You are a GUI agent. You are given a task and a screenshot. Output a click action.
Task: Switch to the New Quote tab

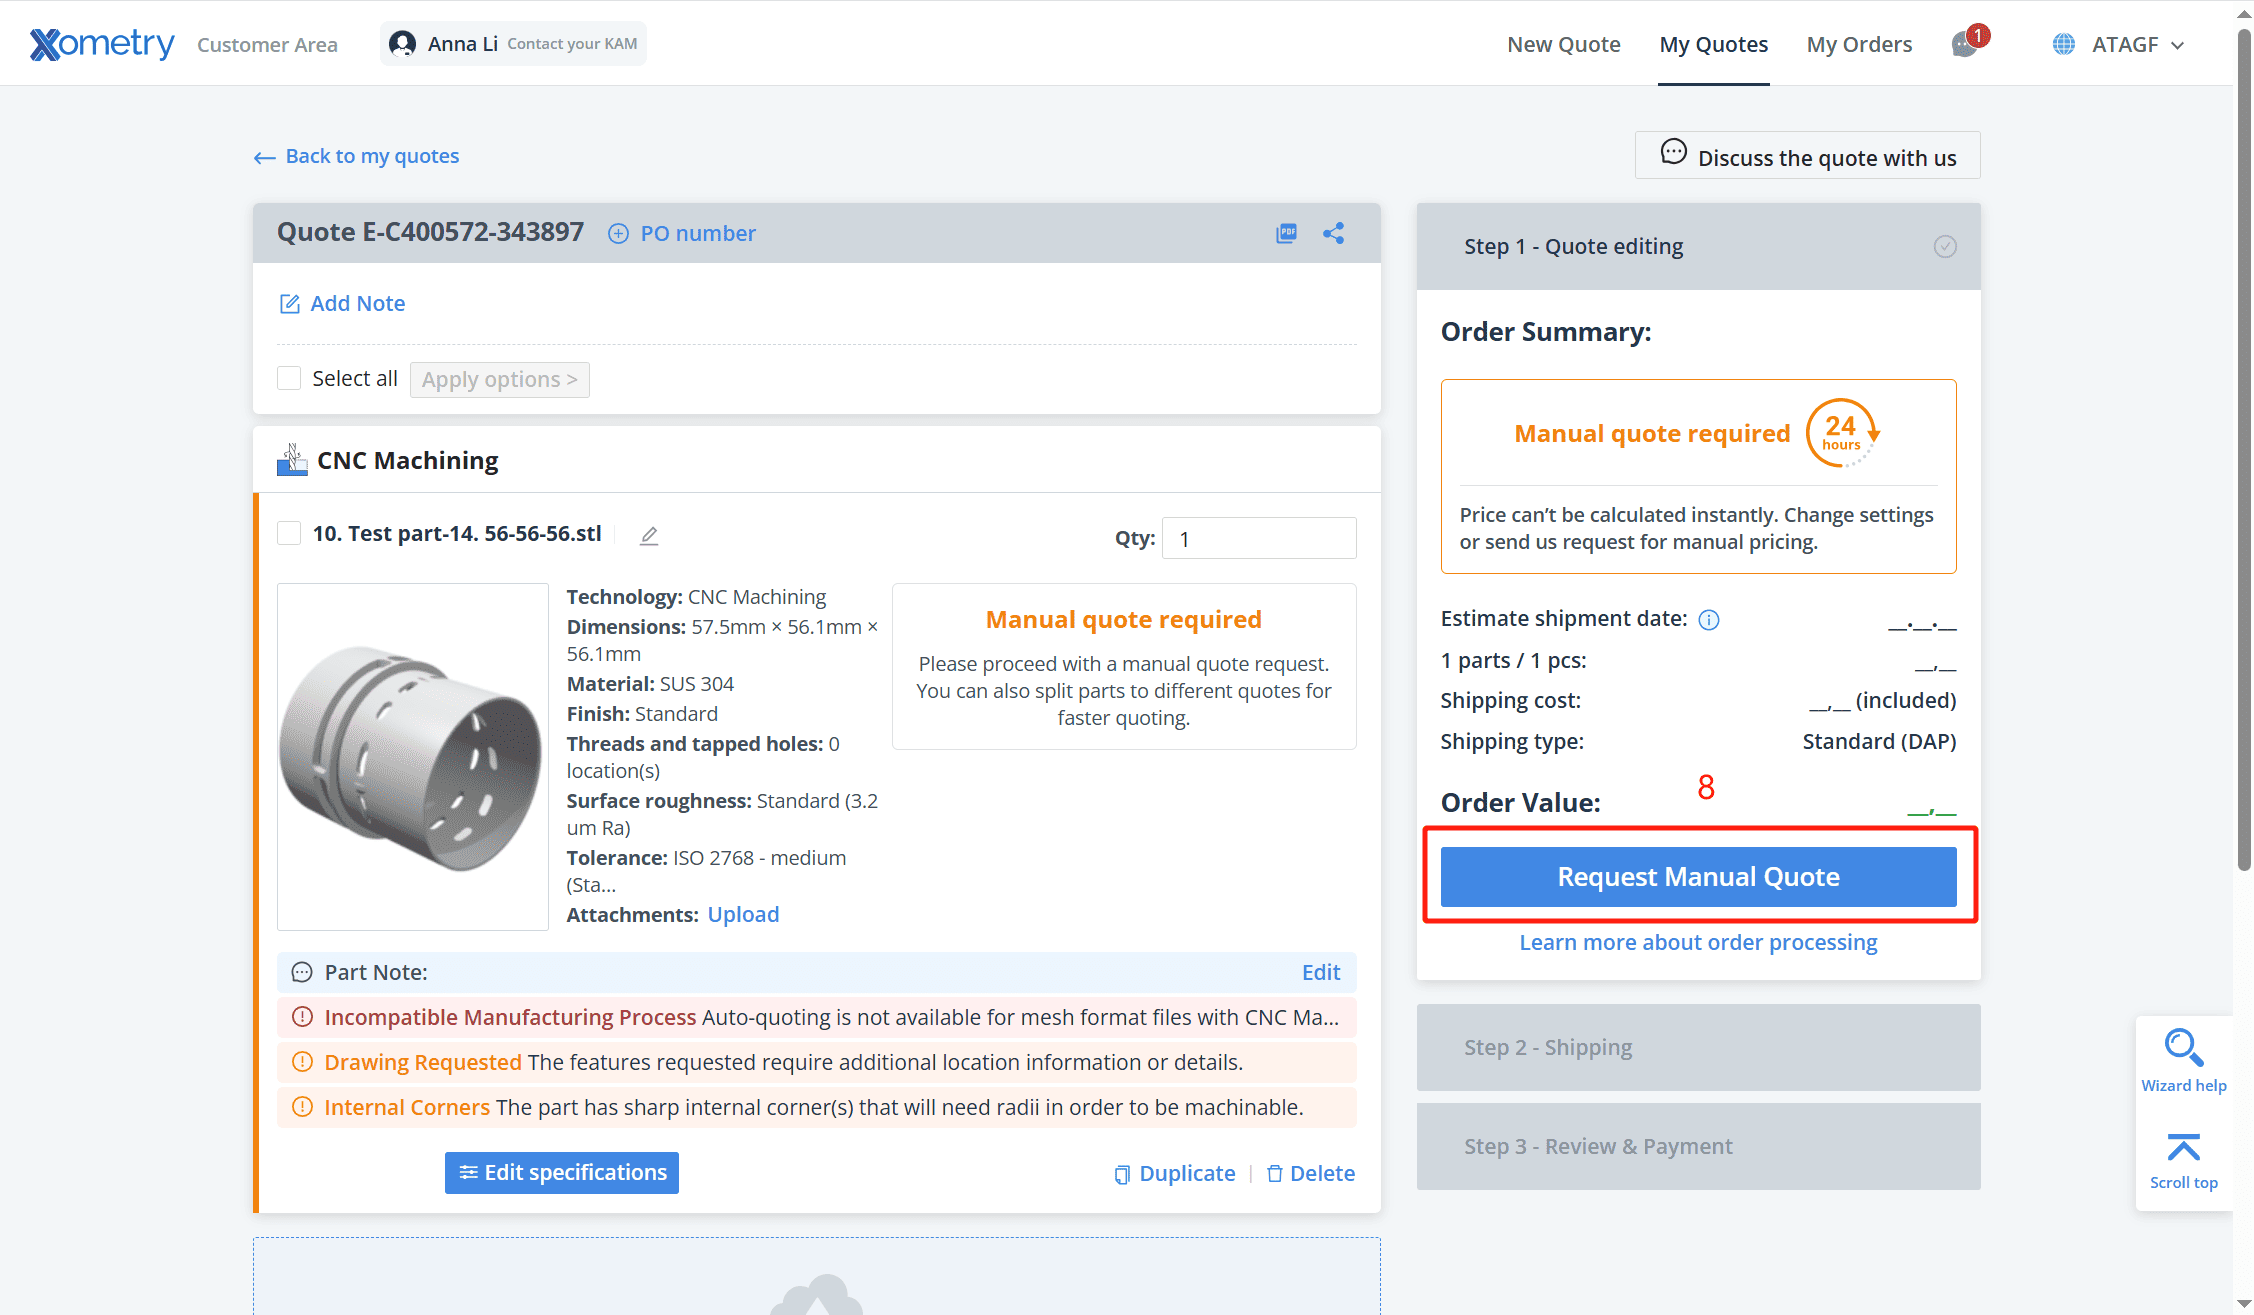click(1563, 44)
